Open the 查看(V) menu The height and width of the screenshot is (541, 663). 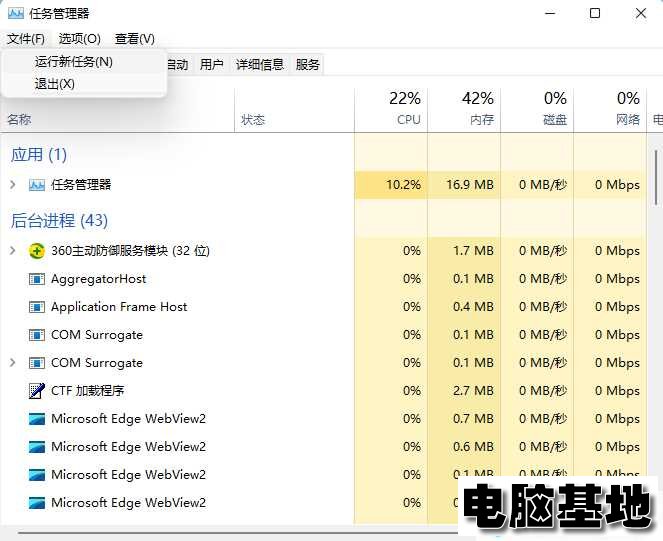(134, 39)
